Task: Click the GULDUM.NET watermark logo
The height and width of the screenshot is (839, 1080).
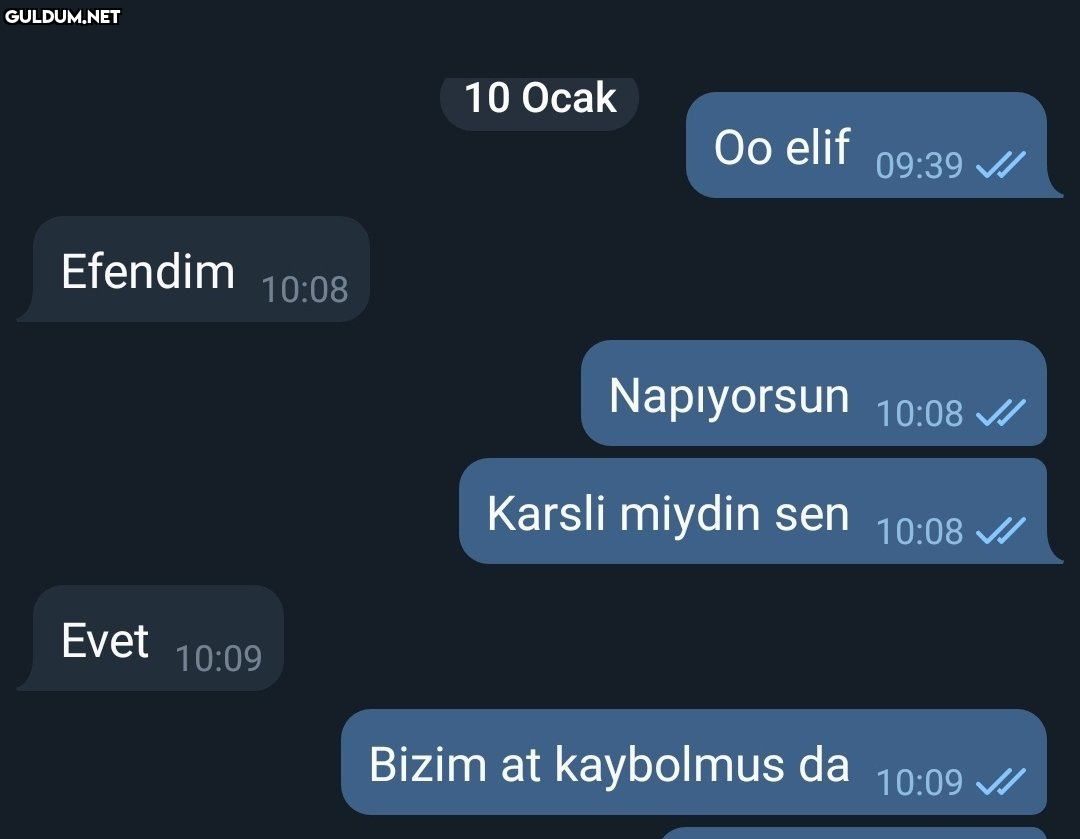Action: click(x=63, y=17)
